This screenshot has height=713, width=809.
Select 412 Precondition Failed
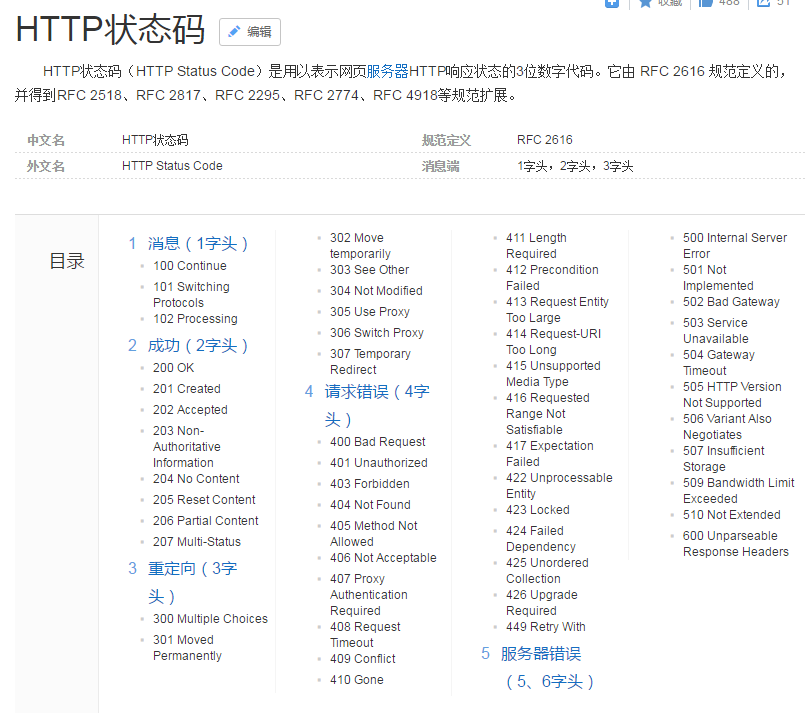tap(552, 278)
